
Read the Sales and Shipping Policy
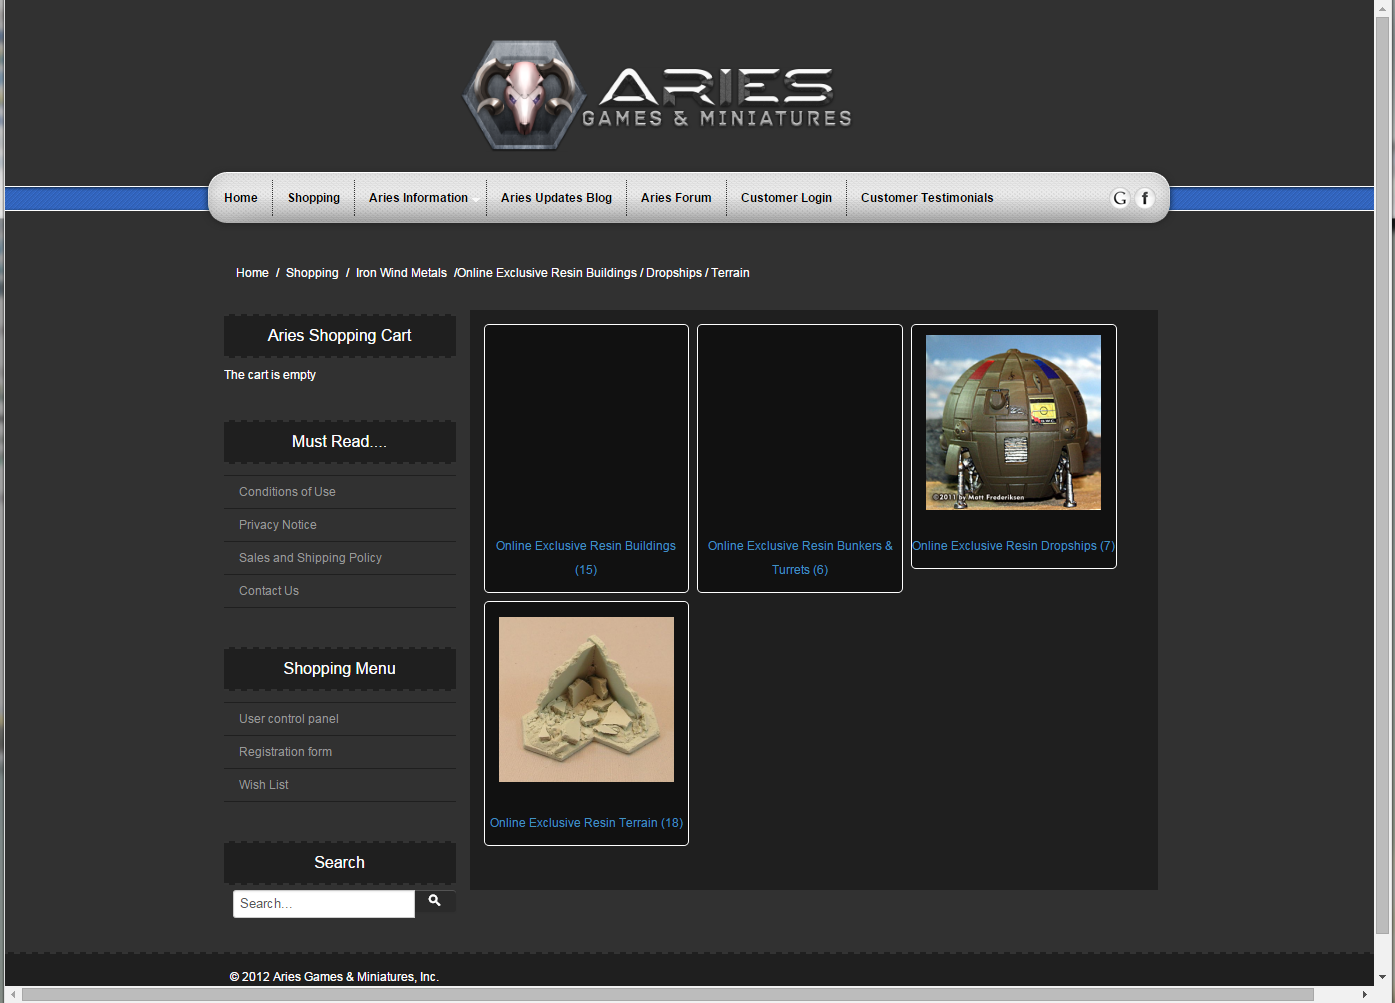point(310,558)
